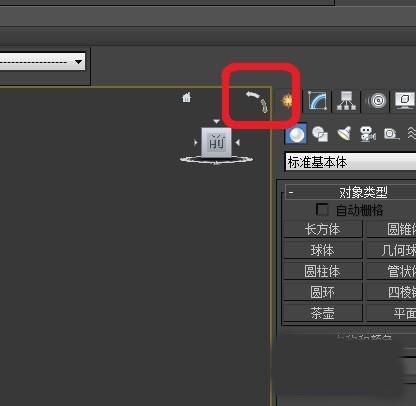Switch to the Modify panel tab
419x406 pixels.
(317, 101)
